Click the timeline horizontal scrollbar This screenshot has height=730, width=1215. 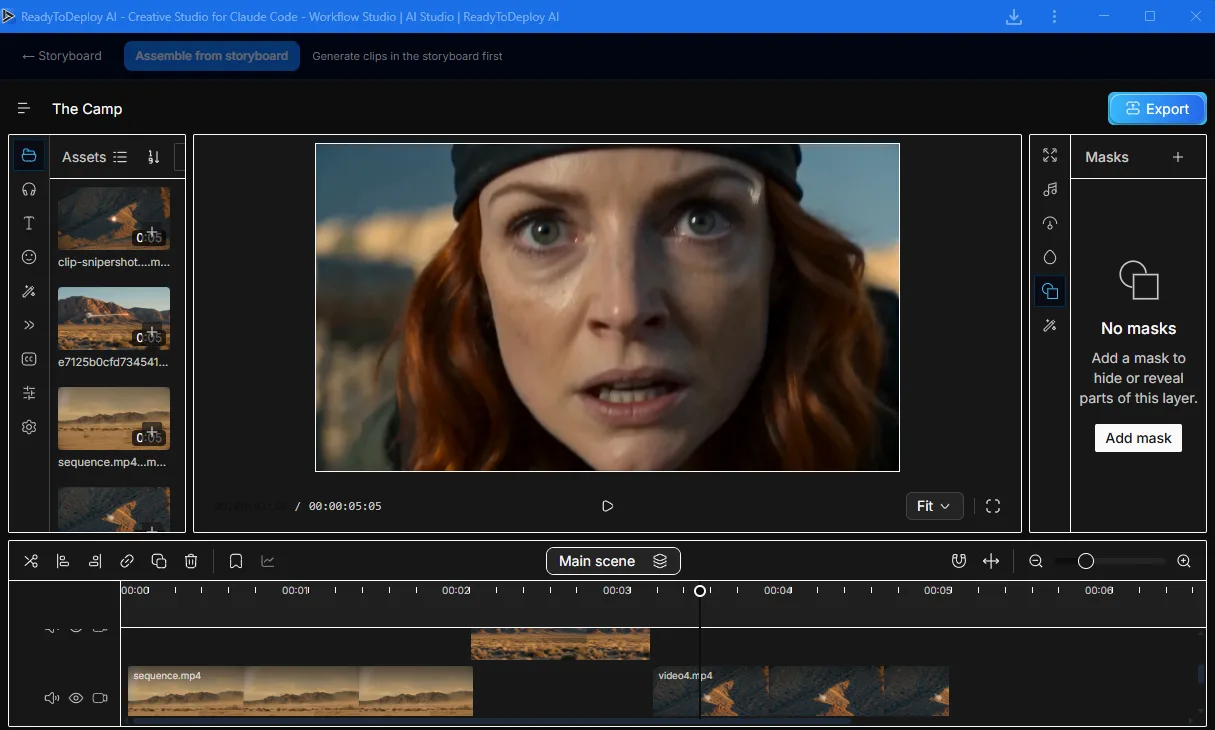490,720
